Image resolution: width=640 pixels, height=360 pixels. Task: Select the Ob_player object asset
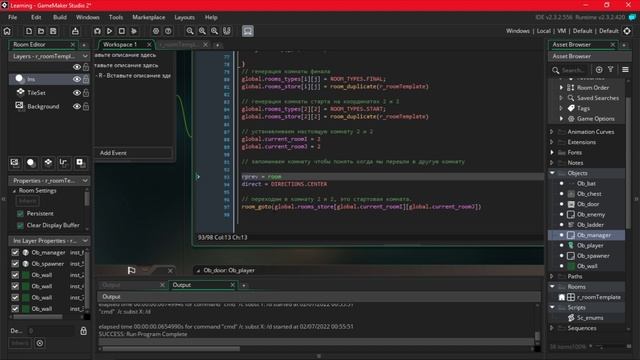tap(590, 245)
